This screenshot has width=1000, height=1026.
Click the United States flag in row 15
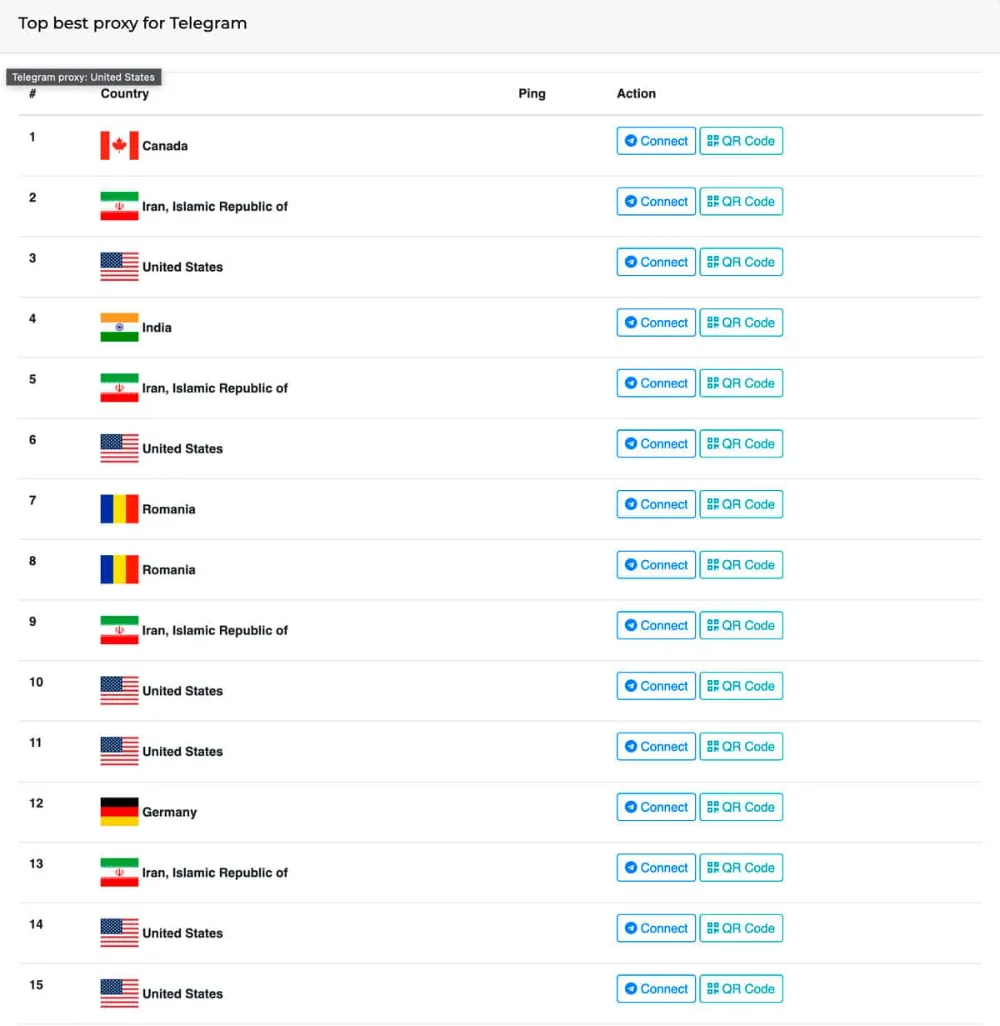(119, 993)
